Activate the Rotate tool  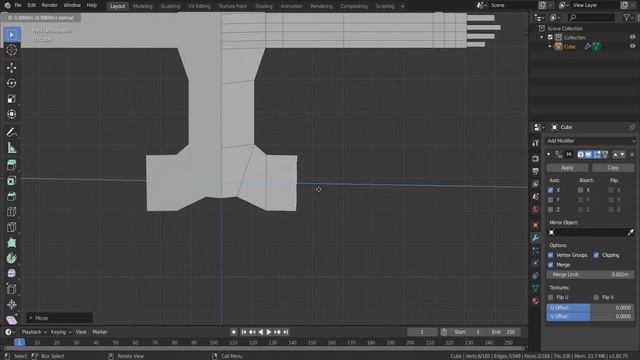11,83
